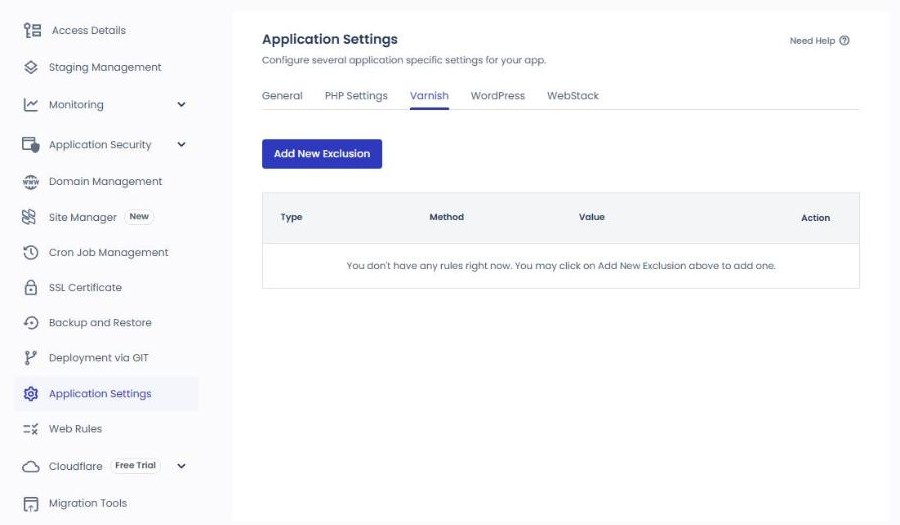
Task: Click the Free Trial badge beside Cloudflare
Action: (x=135, y=465)
